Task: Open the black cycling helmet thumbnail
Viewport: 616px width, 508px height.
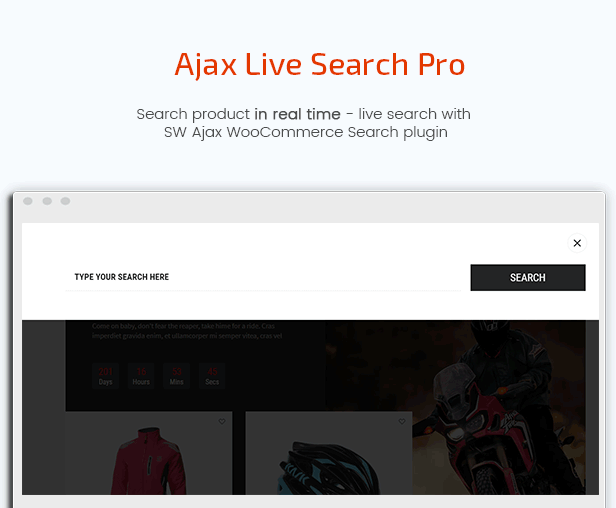Action: pos(328,468)
